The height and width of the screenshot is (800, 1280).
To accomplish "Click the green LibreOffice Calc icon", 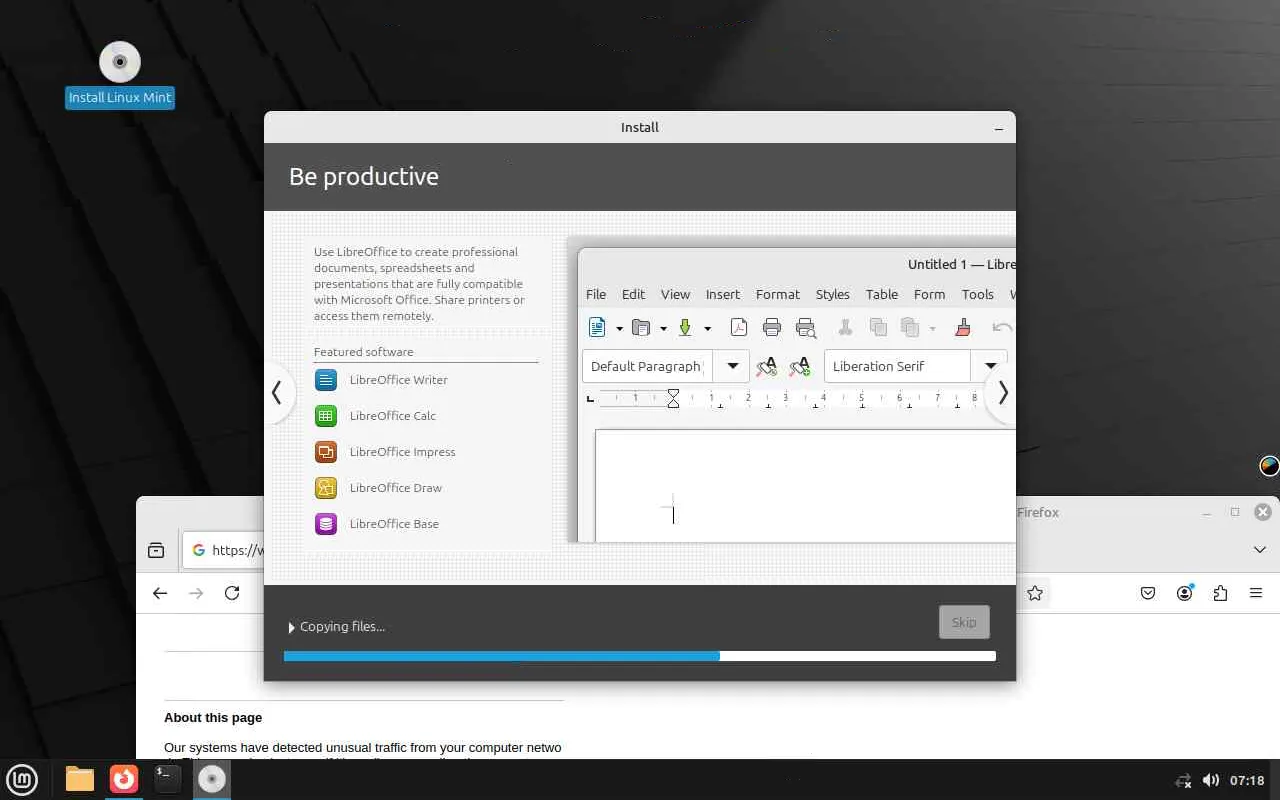I will (x=325, y=416).
